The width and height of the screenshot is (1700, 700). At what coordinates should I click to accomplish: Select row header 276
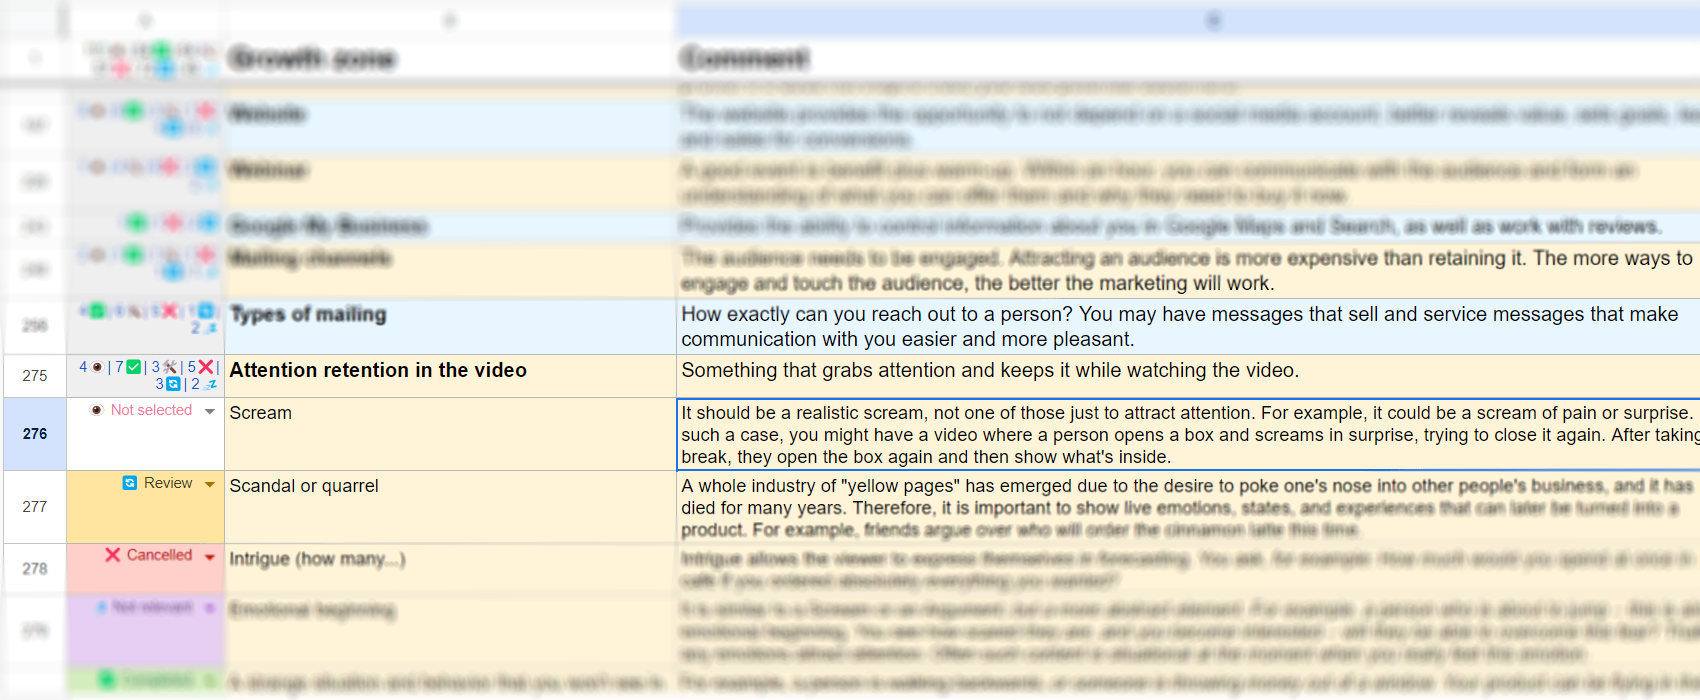point(35,434)
